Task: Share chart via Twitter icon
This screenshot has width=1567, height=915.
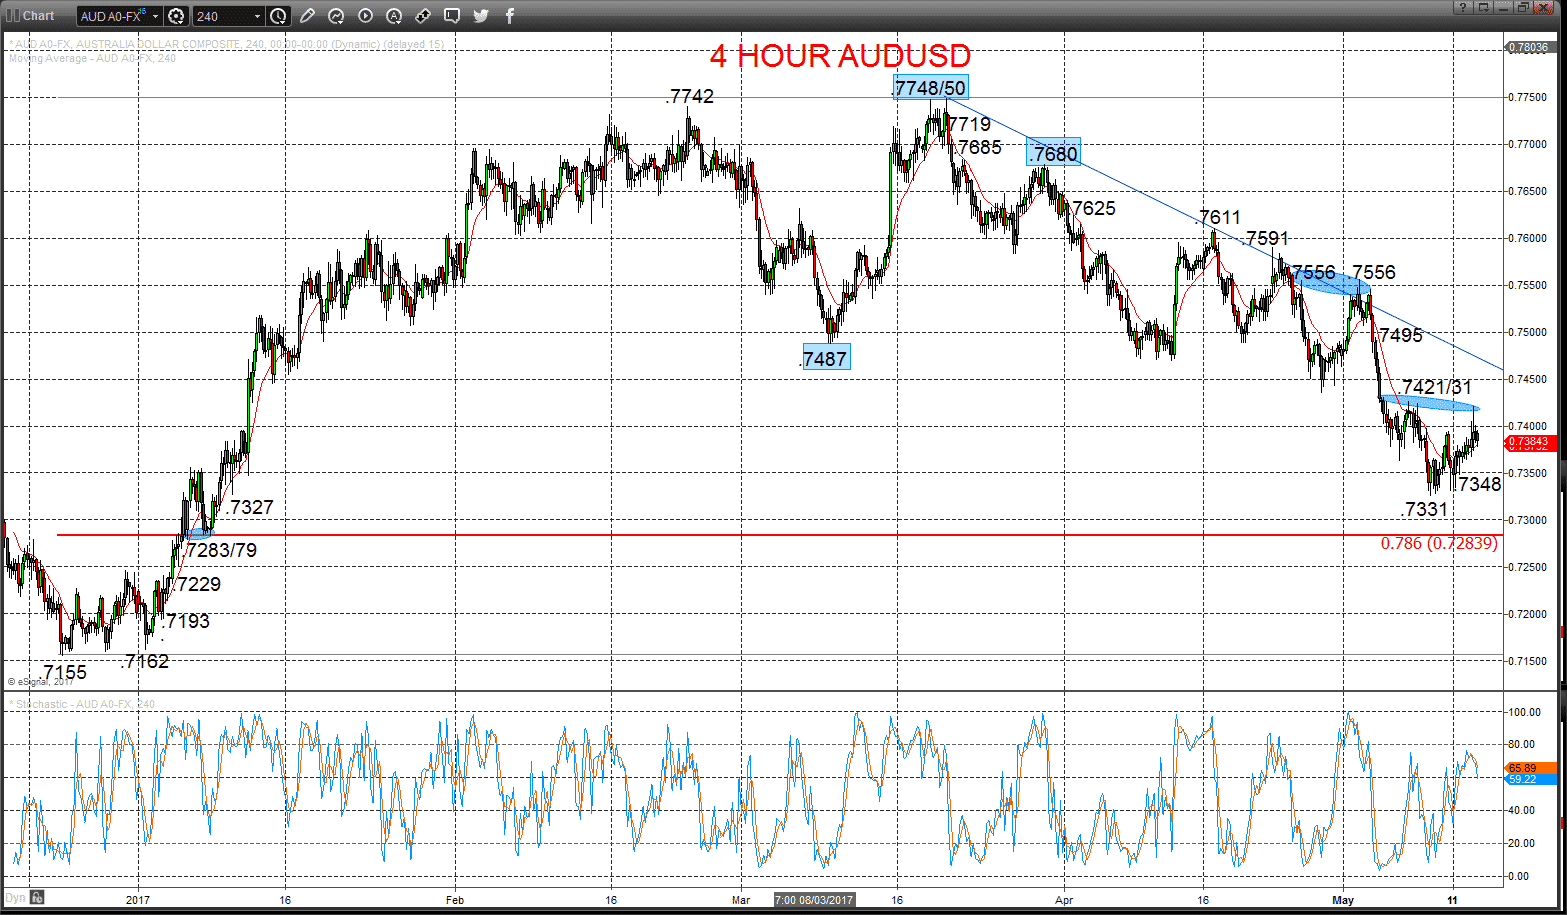Action: (481, 16)
